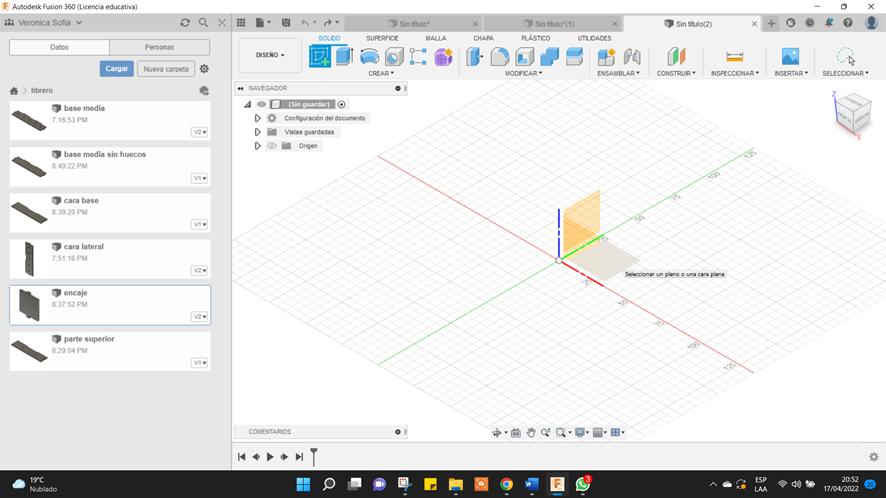This screenshot has width=886, height=498.
Task: Expand Vistas guardadas node
Action: pyautogui.click(x=257, y=132)
